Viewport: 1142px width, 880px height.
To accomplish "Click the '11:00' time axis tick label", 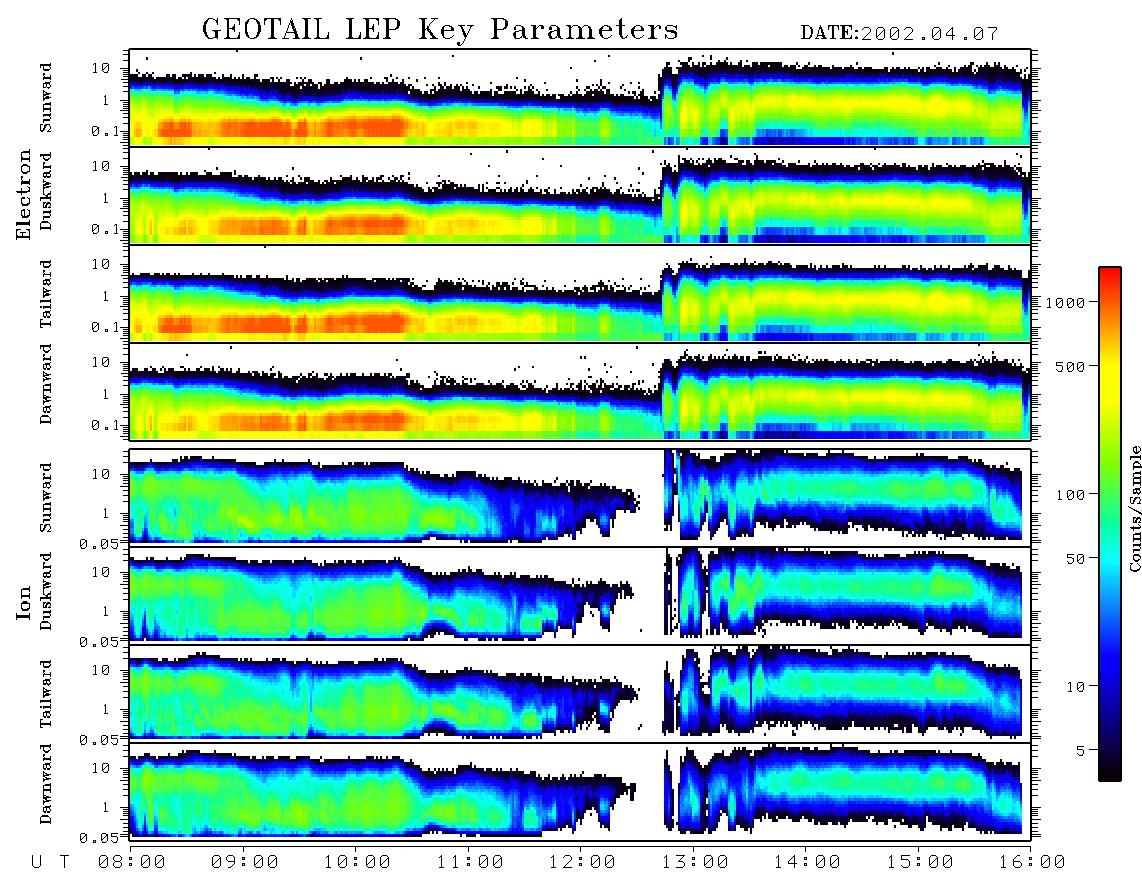I will tap(470, 862).
